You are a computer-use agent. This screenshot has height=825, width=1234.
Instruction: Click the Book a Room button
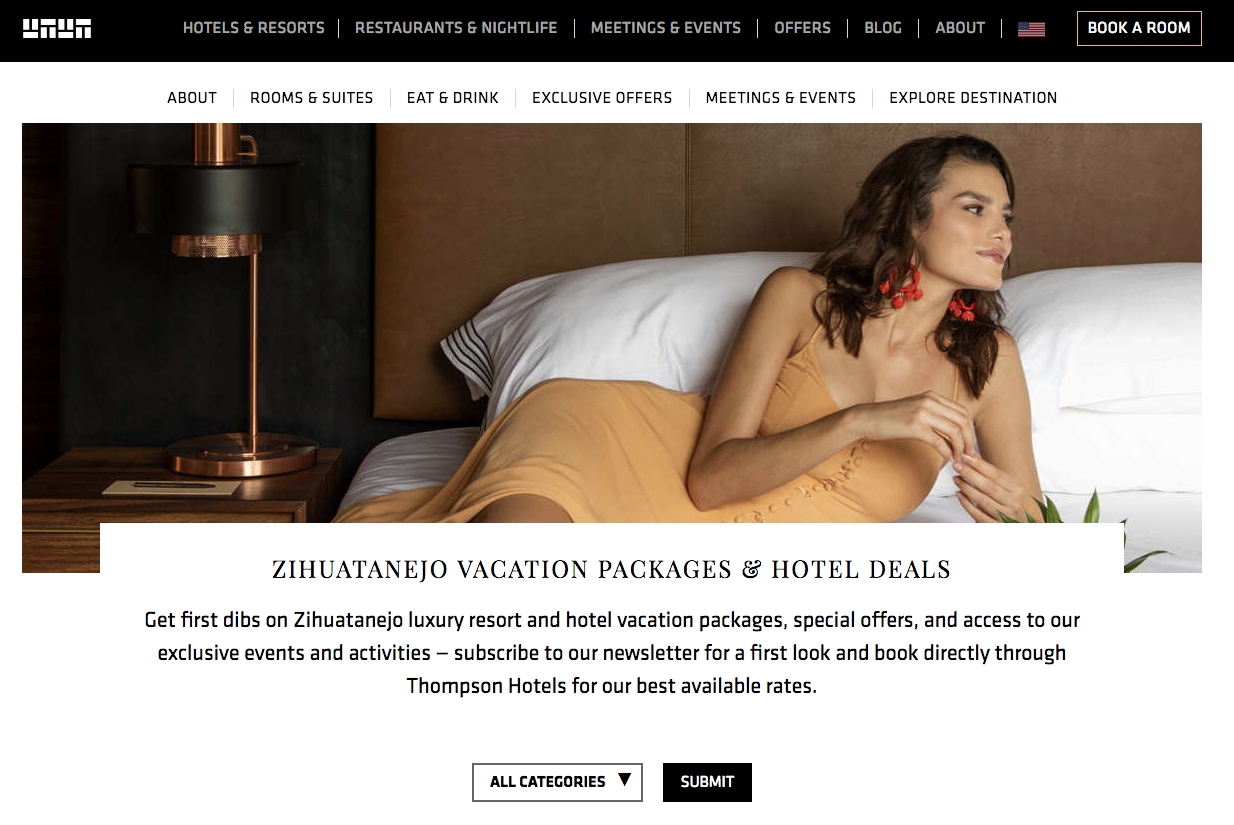coord(1139,28)
